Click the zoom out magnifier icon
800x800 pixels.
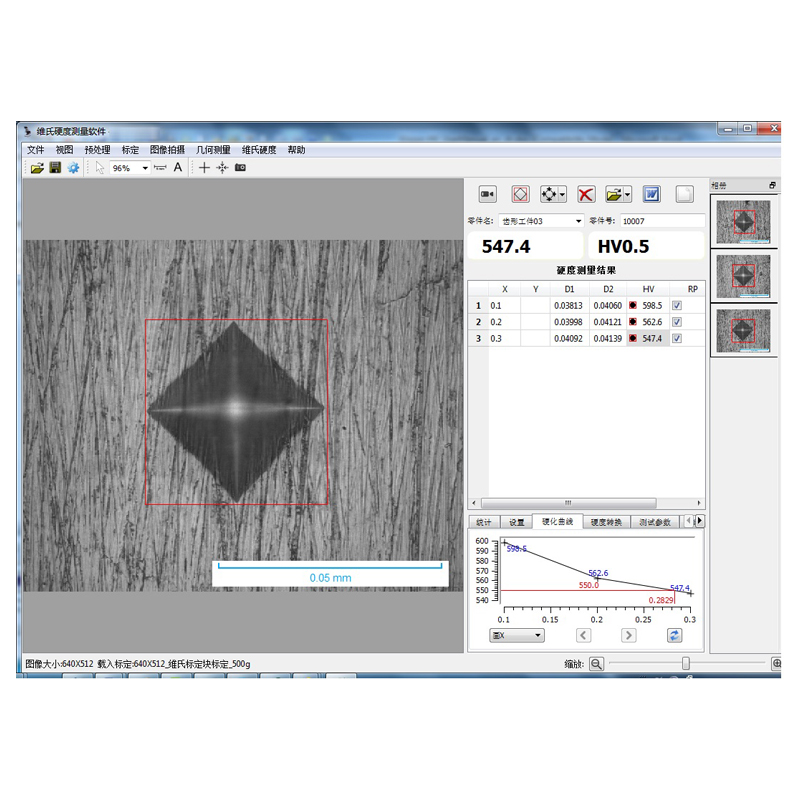click(x=596, y=664)
